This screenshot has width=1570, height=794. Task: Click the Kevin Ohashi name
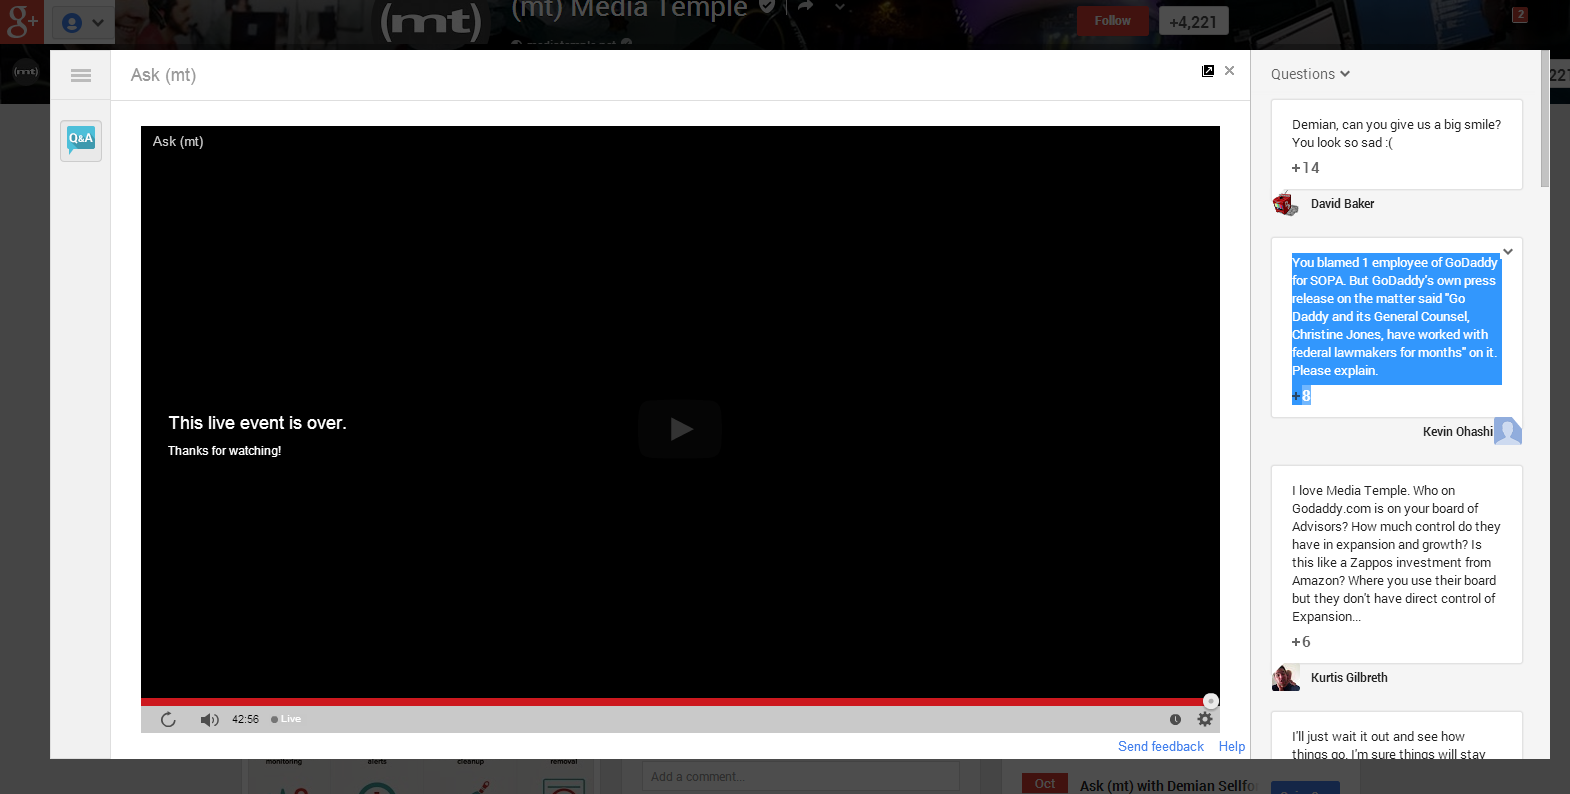(1458, 432)
